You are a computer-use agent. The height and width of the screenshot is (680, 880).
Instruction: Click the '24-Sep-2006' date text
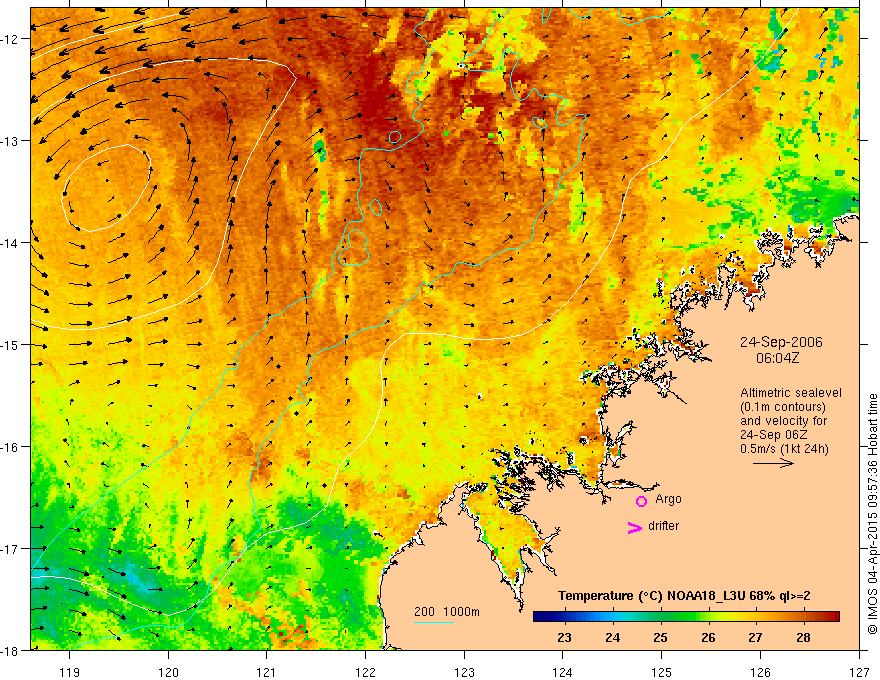click(x=781, y=342)
